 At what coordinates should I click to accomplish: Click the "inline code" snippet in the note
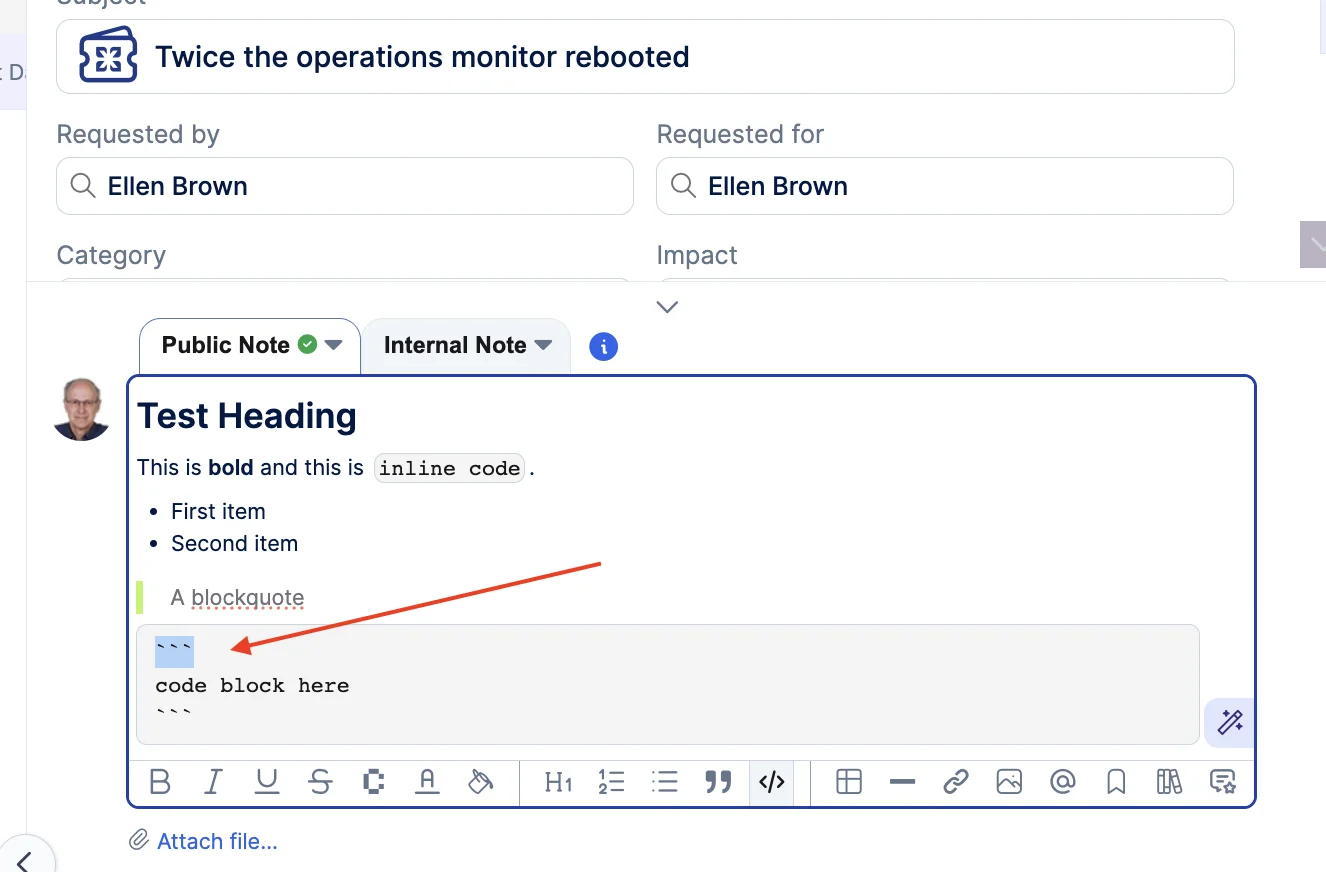point(450,468)
